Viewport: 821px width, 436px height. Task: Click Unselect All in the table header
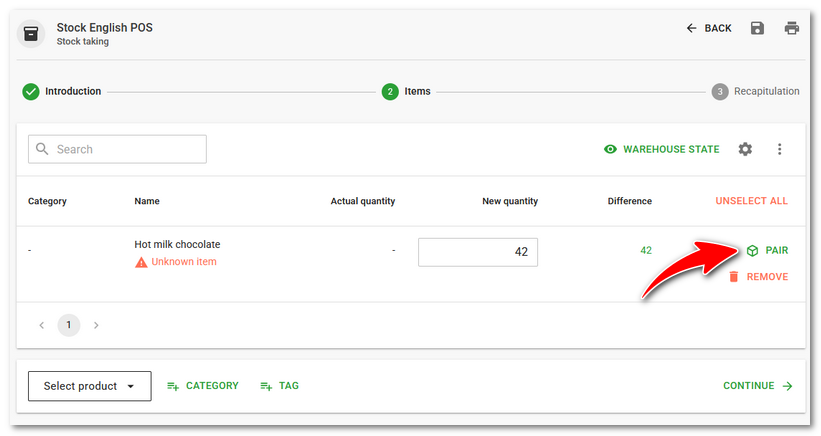click(751, 201)
